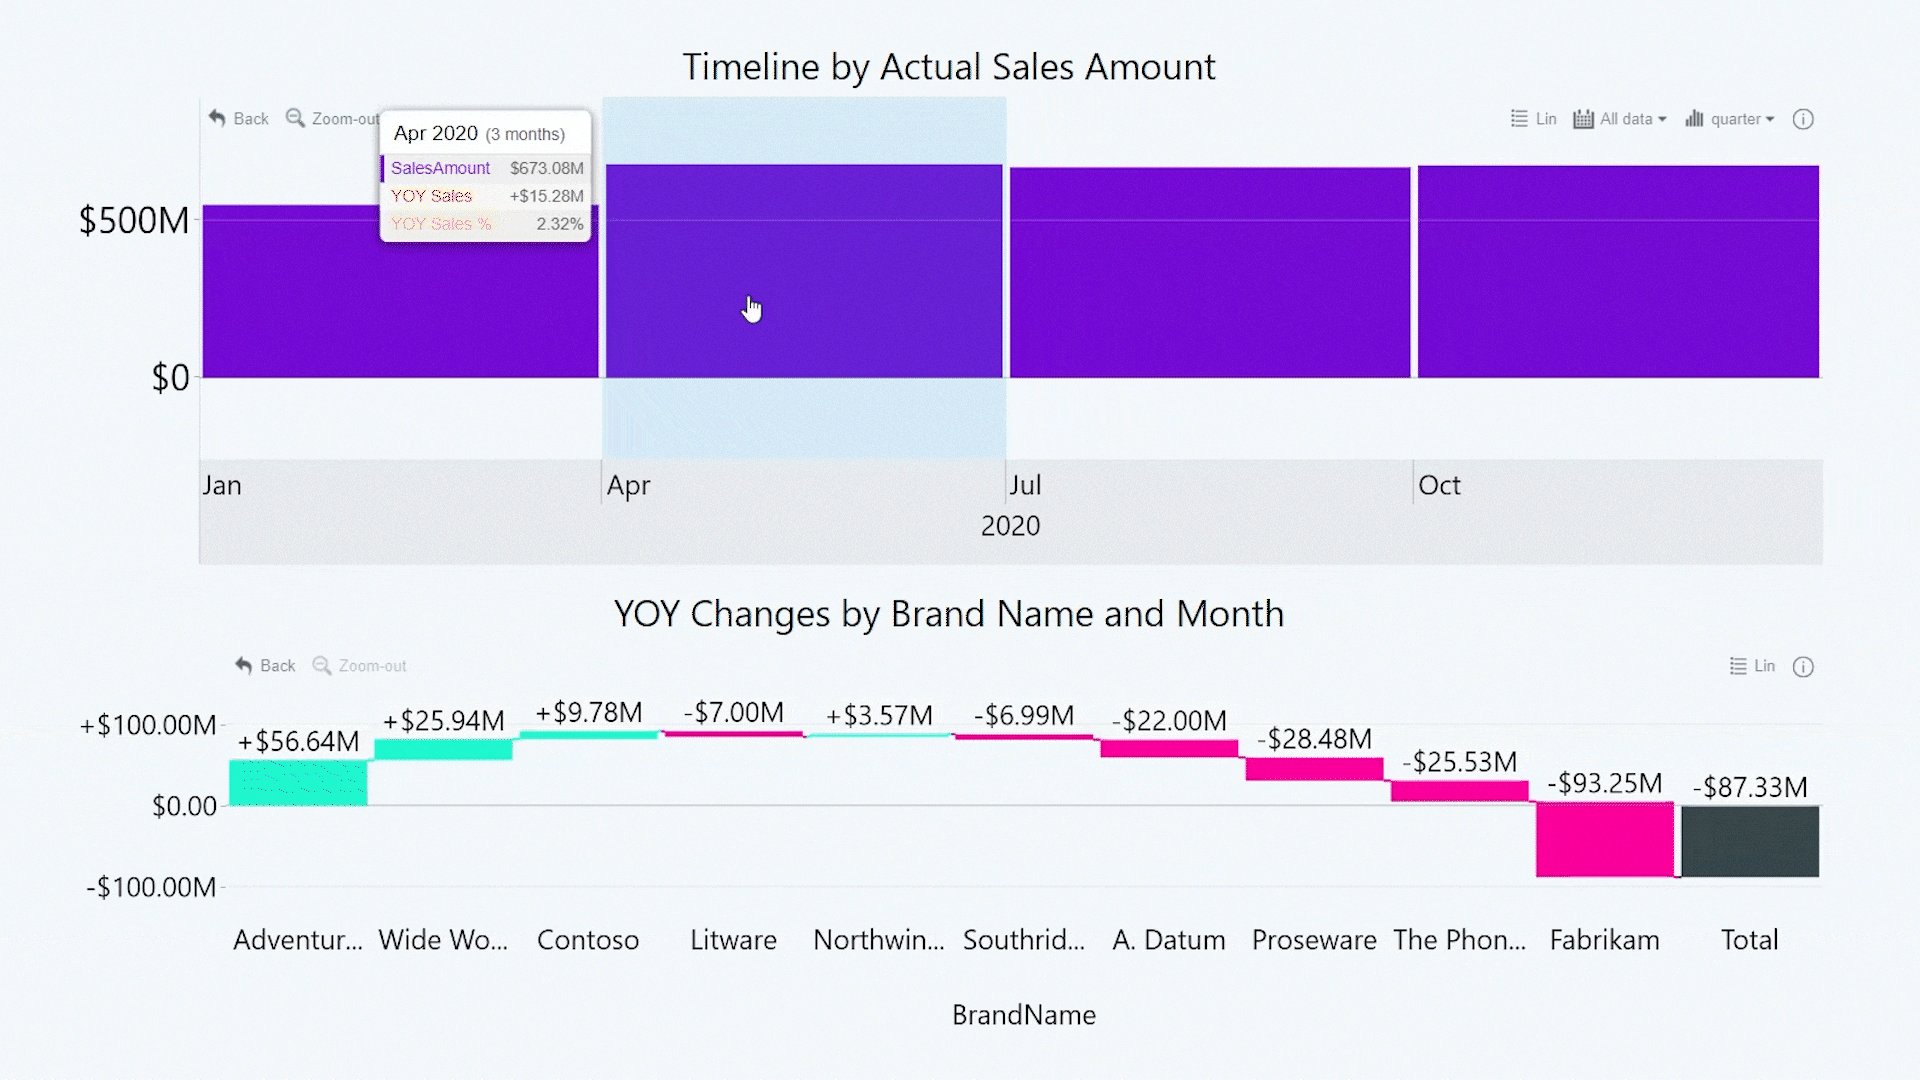Click the Zoom-out magnifier in YOY chart
1920x1080 pixels.
[322, 666]
